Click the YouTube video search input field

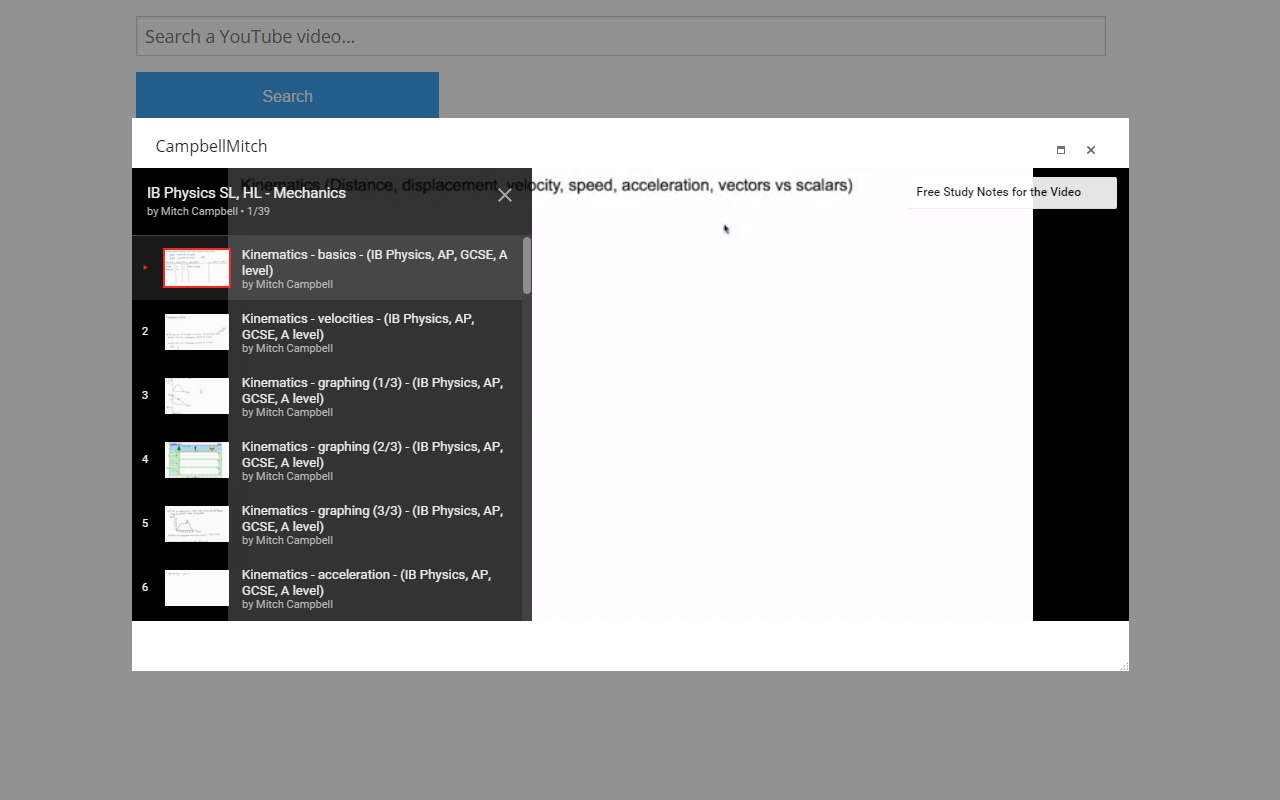point(620,35)
